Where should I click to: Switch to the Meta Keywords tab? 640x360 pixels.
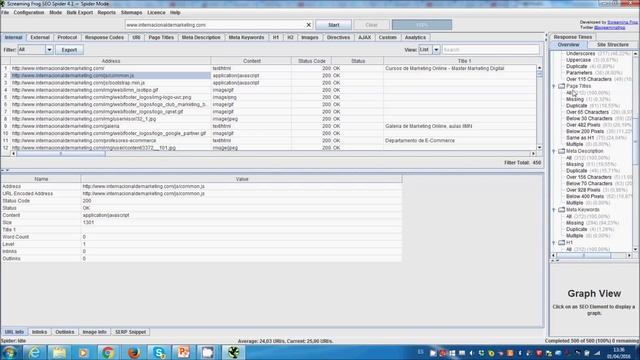[246, 37]
